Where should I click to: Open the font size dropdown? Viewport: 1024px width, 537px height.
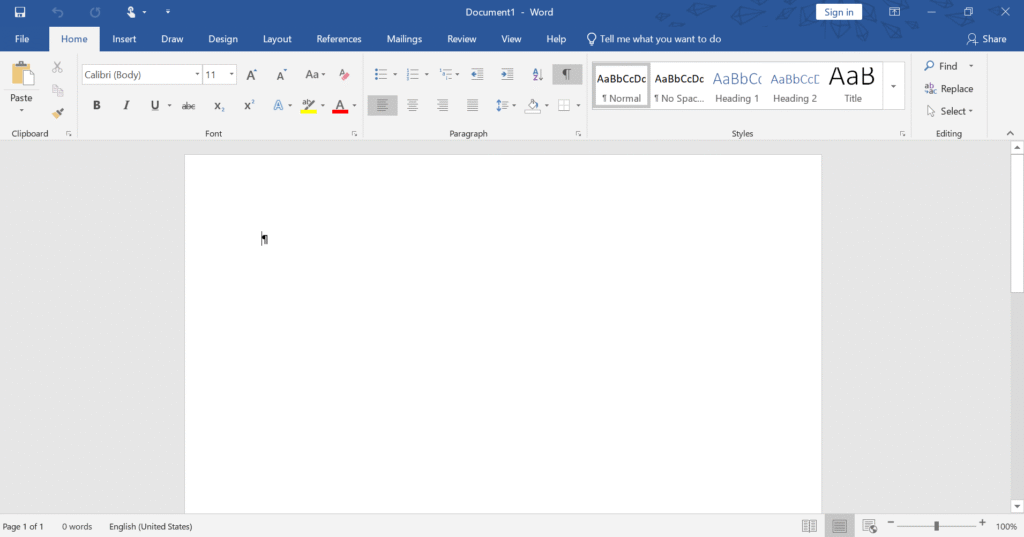click(x=231, y=74)
